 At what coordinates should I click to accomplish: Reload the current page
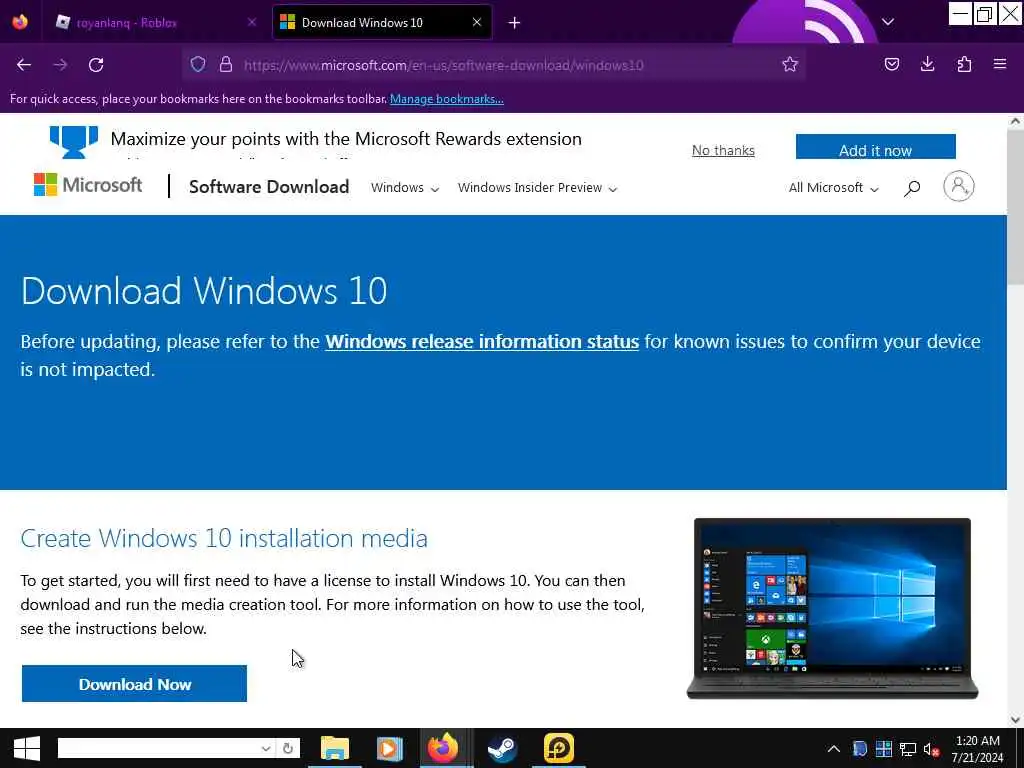click(96, 65)
